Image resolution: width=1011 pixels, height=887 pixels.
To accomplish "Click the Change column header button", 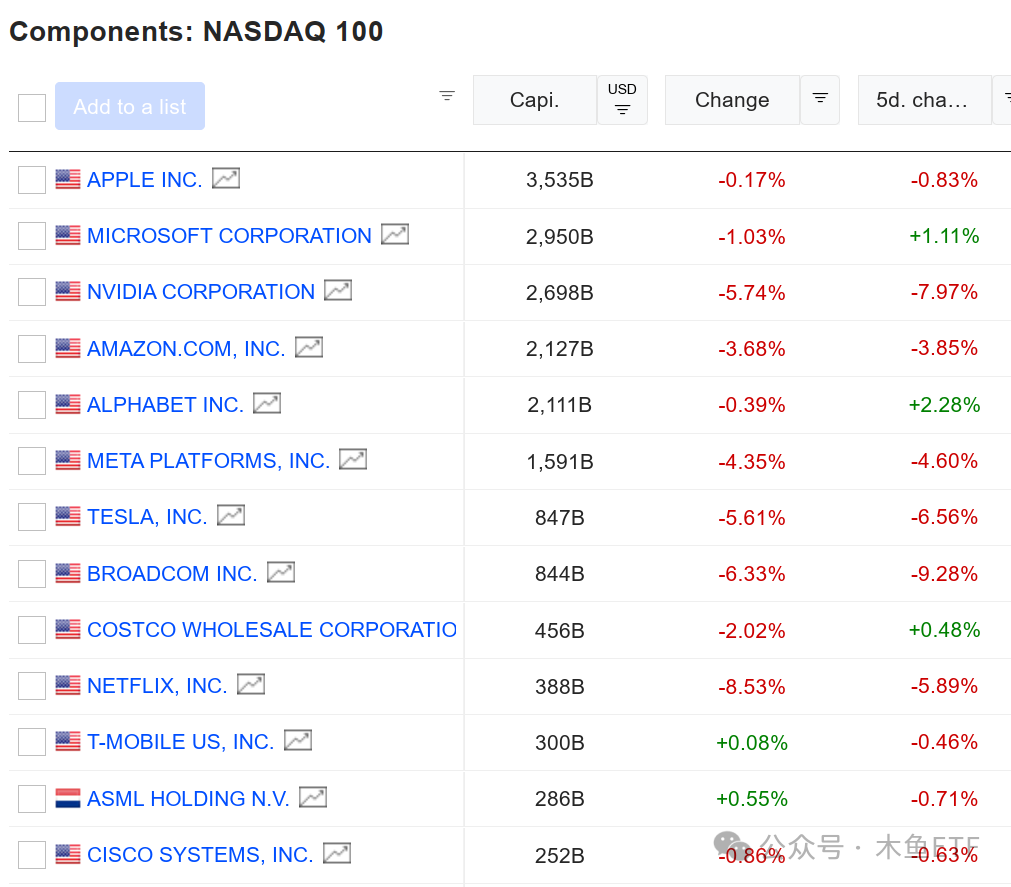I will pos(732,100).
